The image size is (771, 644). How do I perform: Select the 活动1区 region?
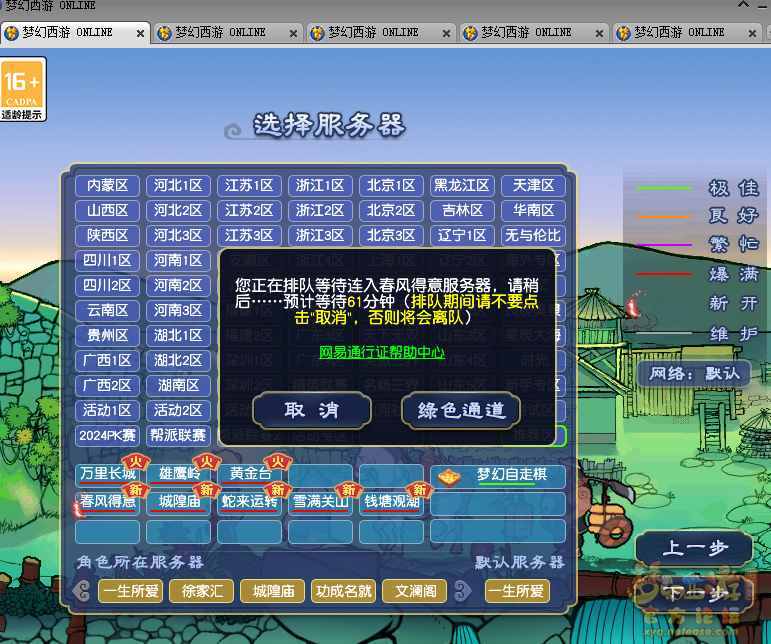[107, 410]
